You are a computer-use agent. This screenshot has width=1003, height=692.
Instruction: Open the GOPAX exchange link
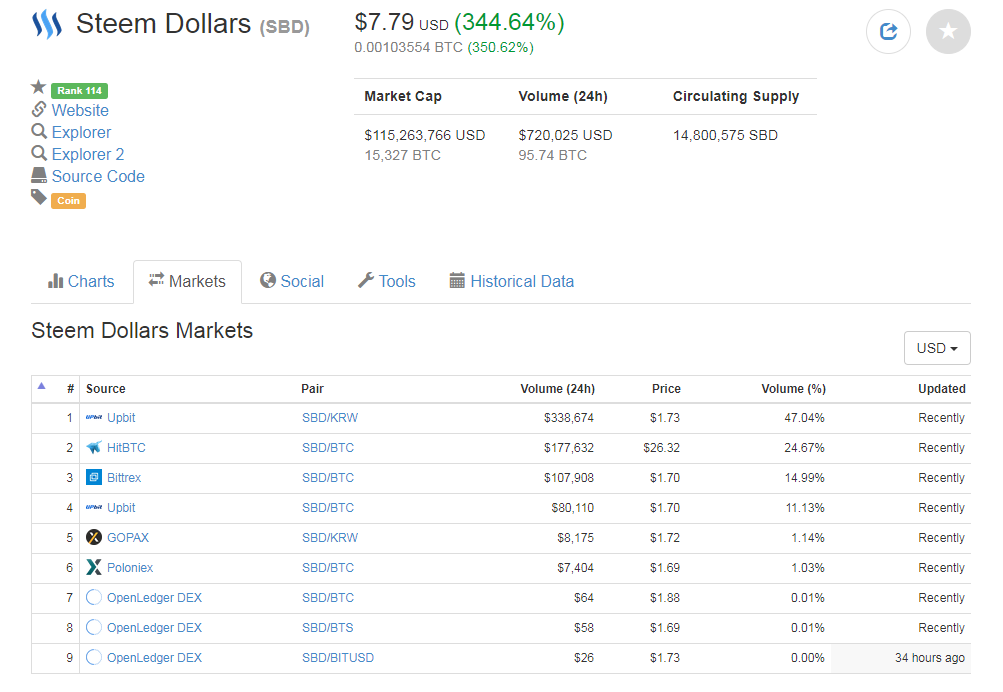(128, 538)
